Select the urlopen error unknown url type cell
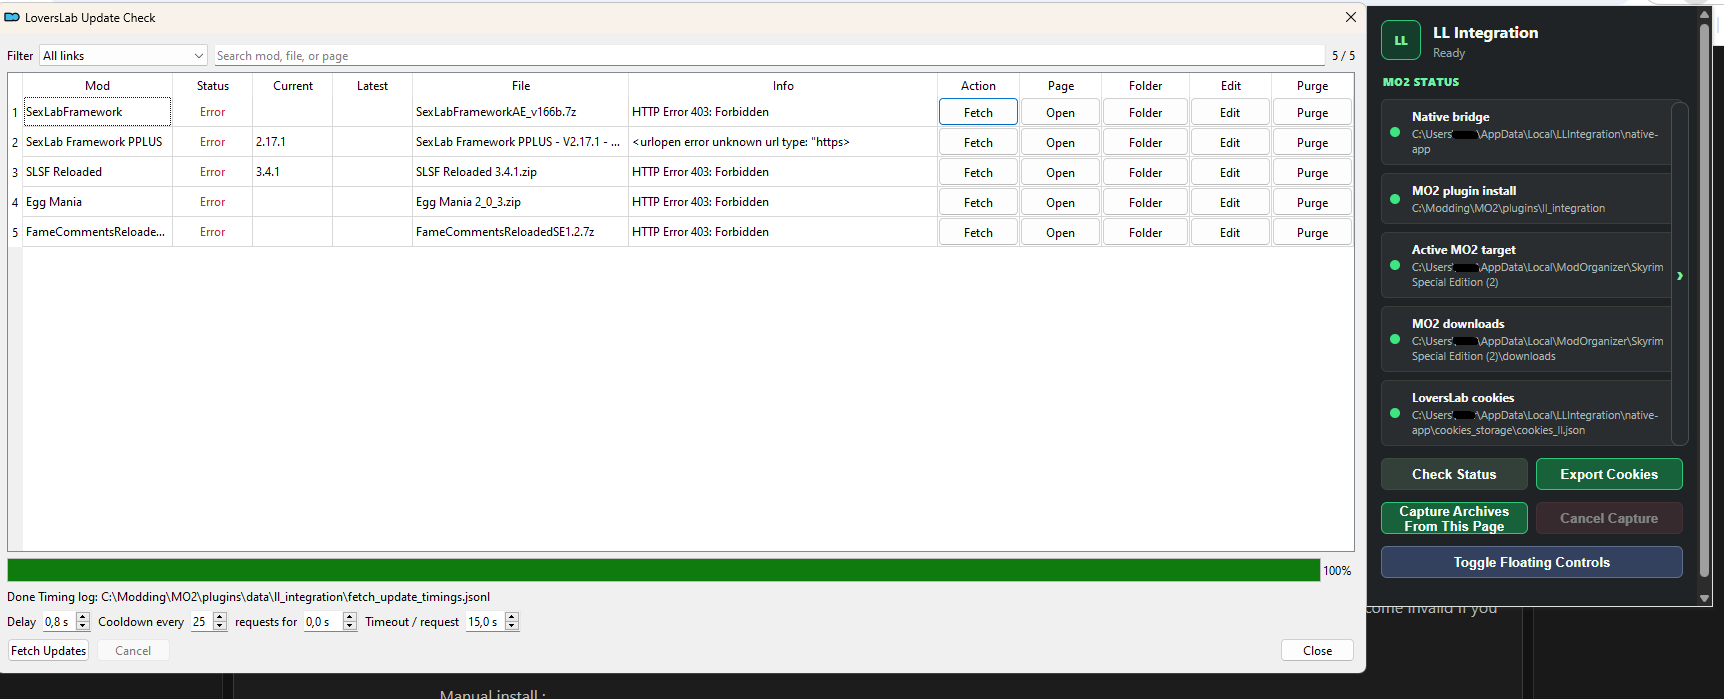Screen dimensions: 1724x699 [783, 142]
